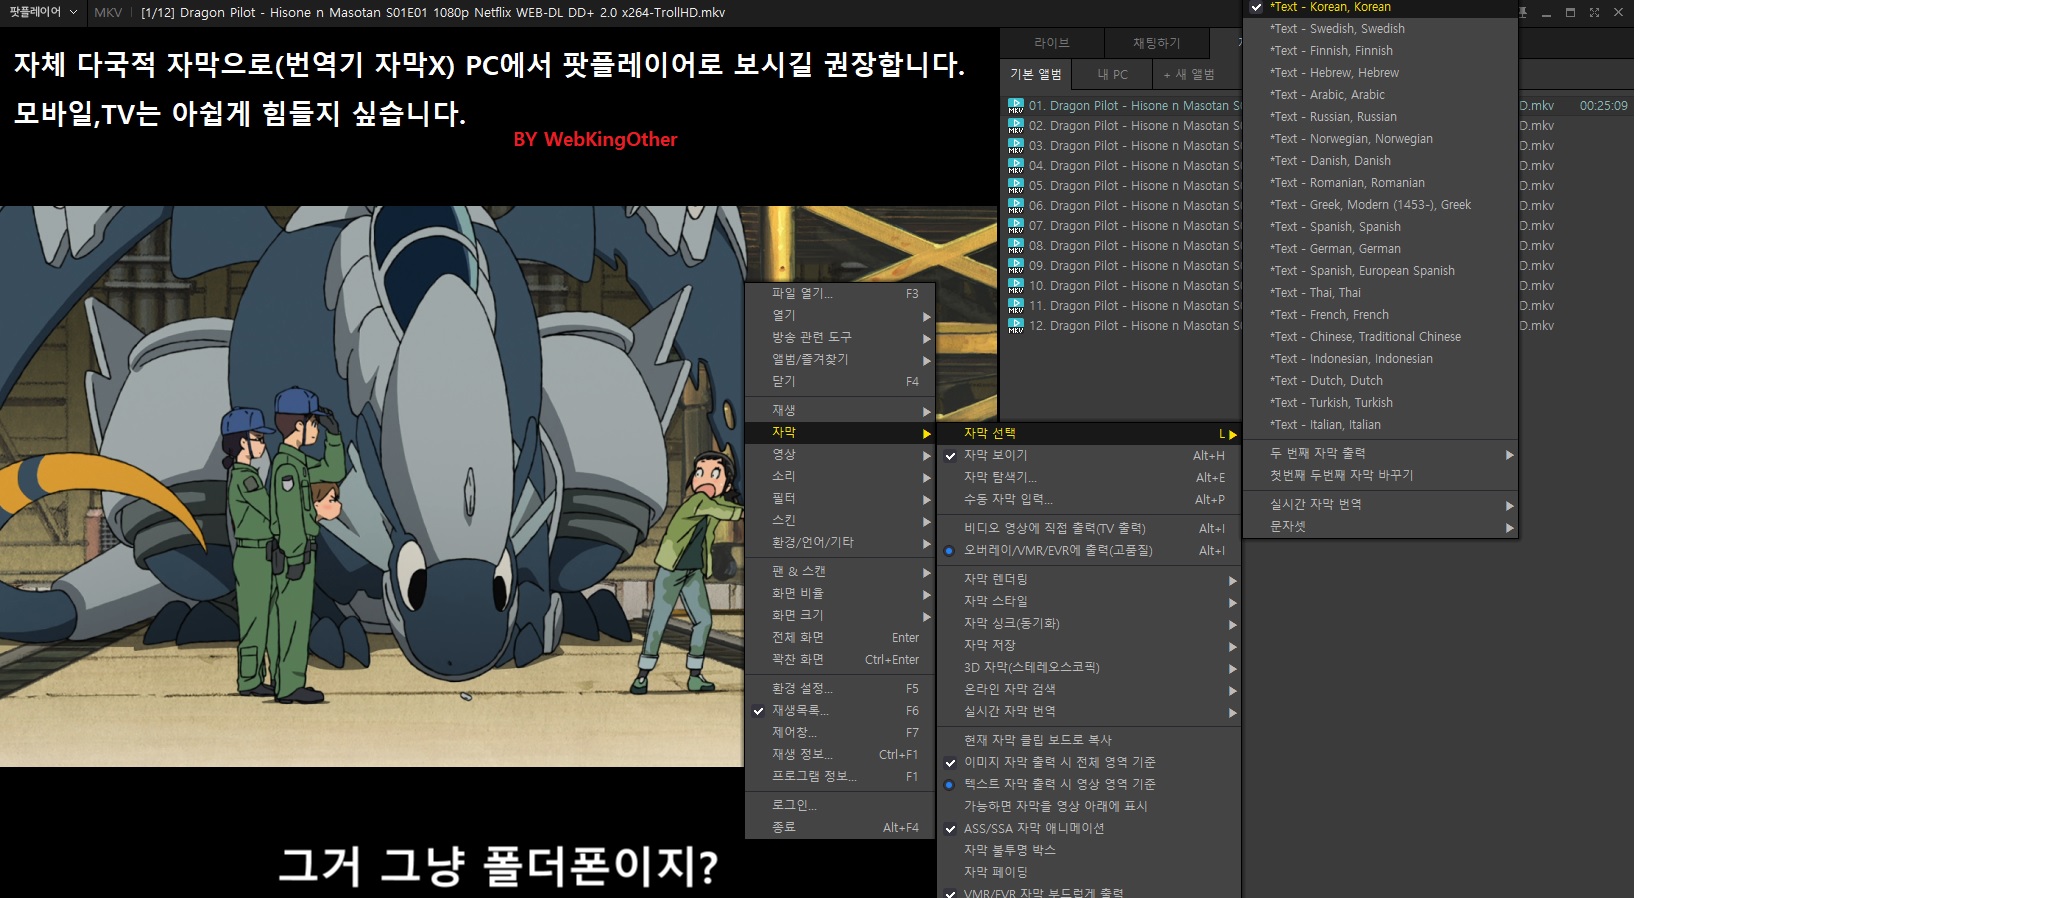Toggle ASS/SSA 자막 애니메이션 option

point(1089,828)
